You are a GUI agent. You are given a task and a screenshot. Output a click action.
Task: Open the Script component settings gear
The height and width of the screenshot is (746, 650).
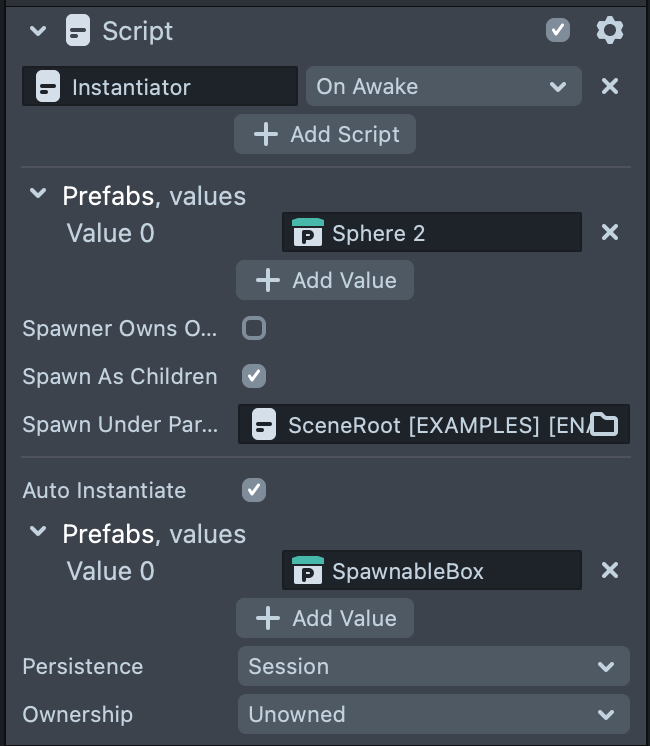click(x=609, y=31)
